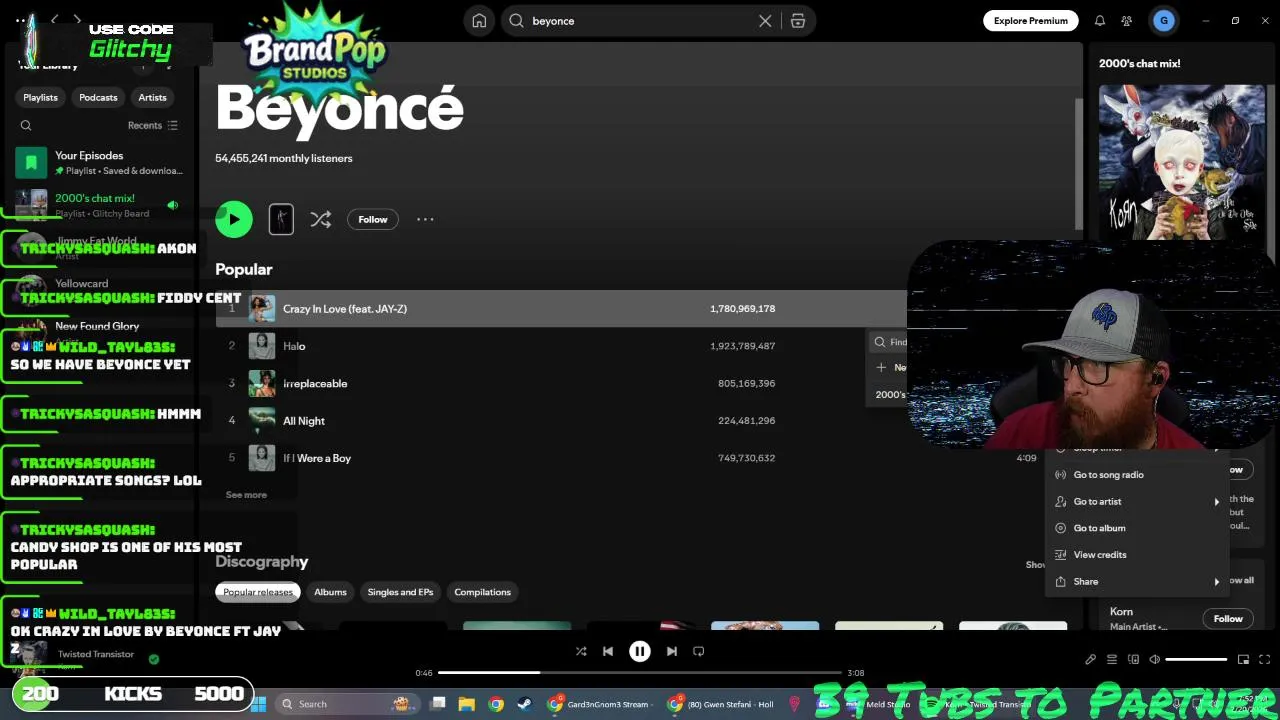This screenshot has height=720, width=1280.
Task: Filter the library by Podcasts
Action: 98,97
